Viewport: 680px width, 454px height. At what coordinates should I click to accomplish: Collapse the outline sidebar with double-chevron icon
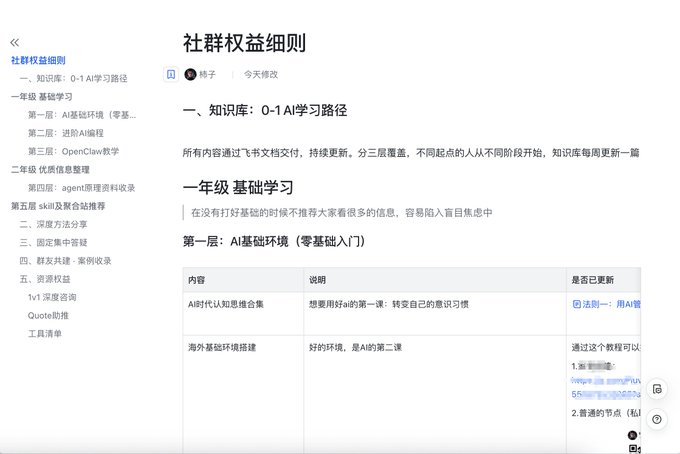click(x=15, y=42)
